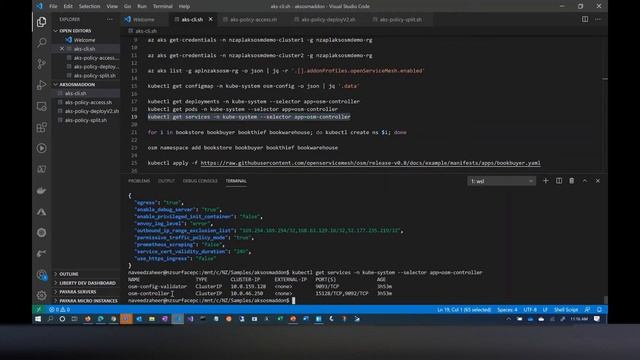The height and width of the screenshot is (360, 640).
Task: Open the File menu
Action: (53, 6)
